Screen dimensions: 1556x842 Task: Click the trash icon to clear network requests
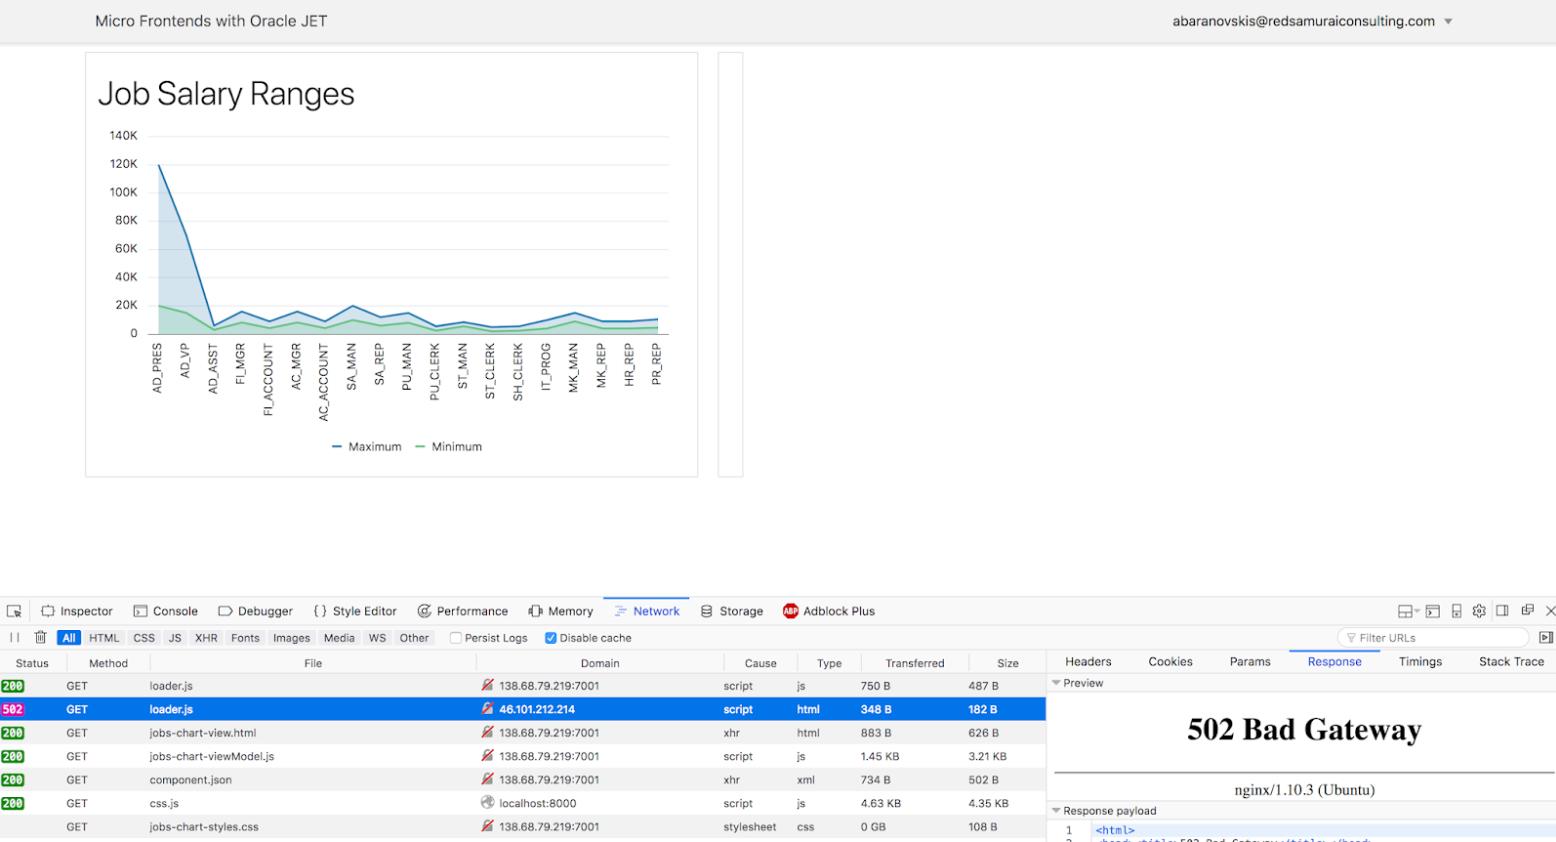[x=40, y=638]
